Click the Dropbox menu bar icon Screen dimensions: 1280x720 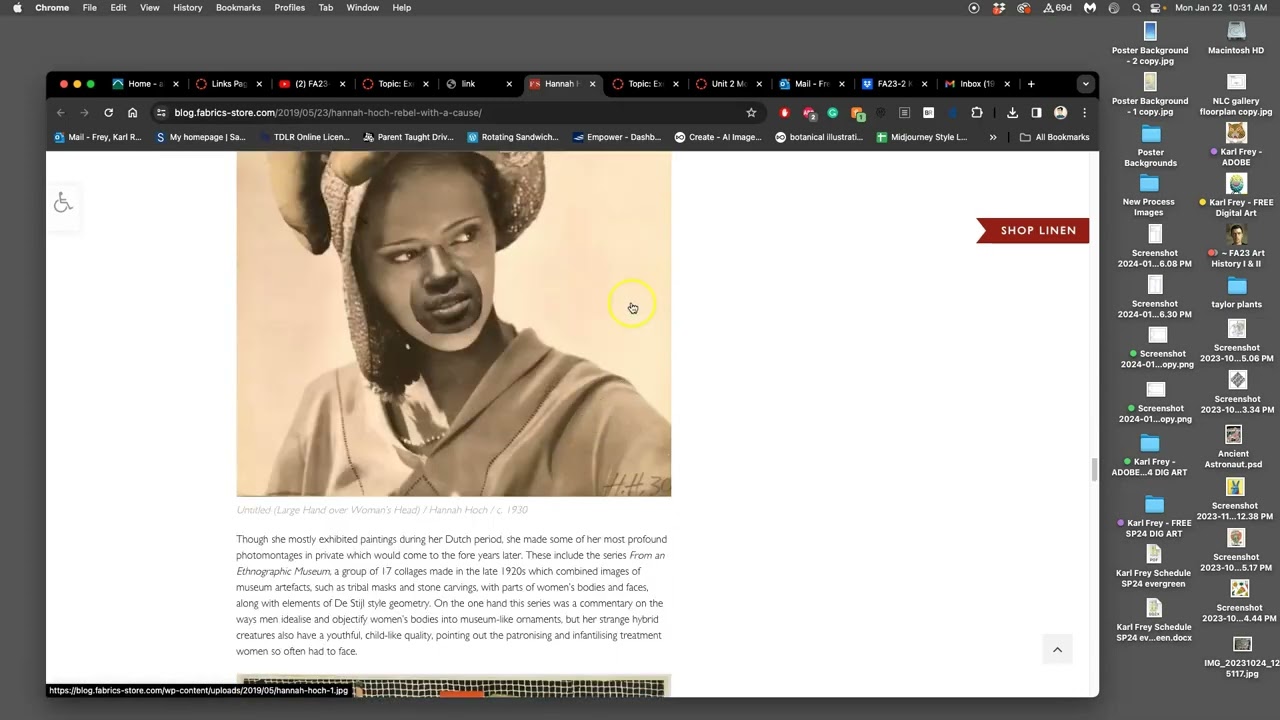coord(999,7)
